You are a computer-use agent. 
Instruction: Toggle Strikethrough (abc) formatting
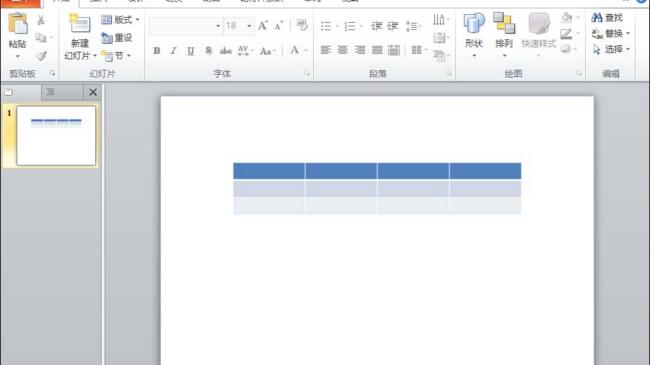point(225,51)
